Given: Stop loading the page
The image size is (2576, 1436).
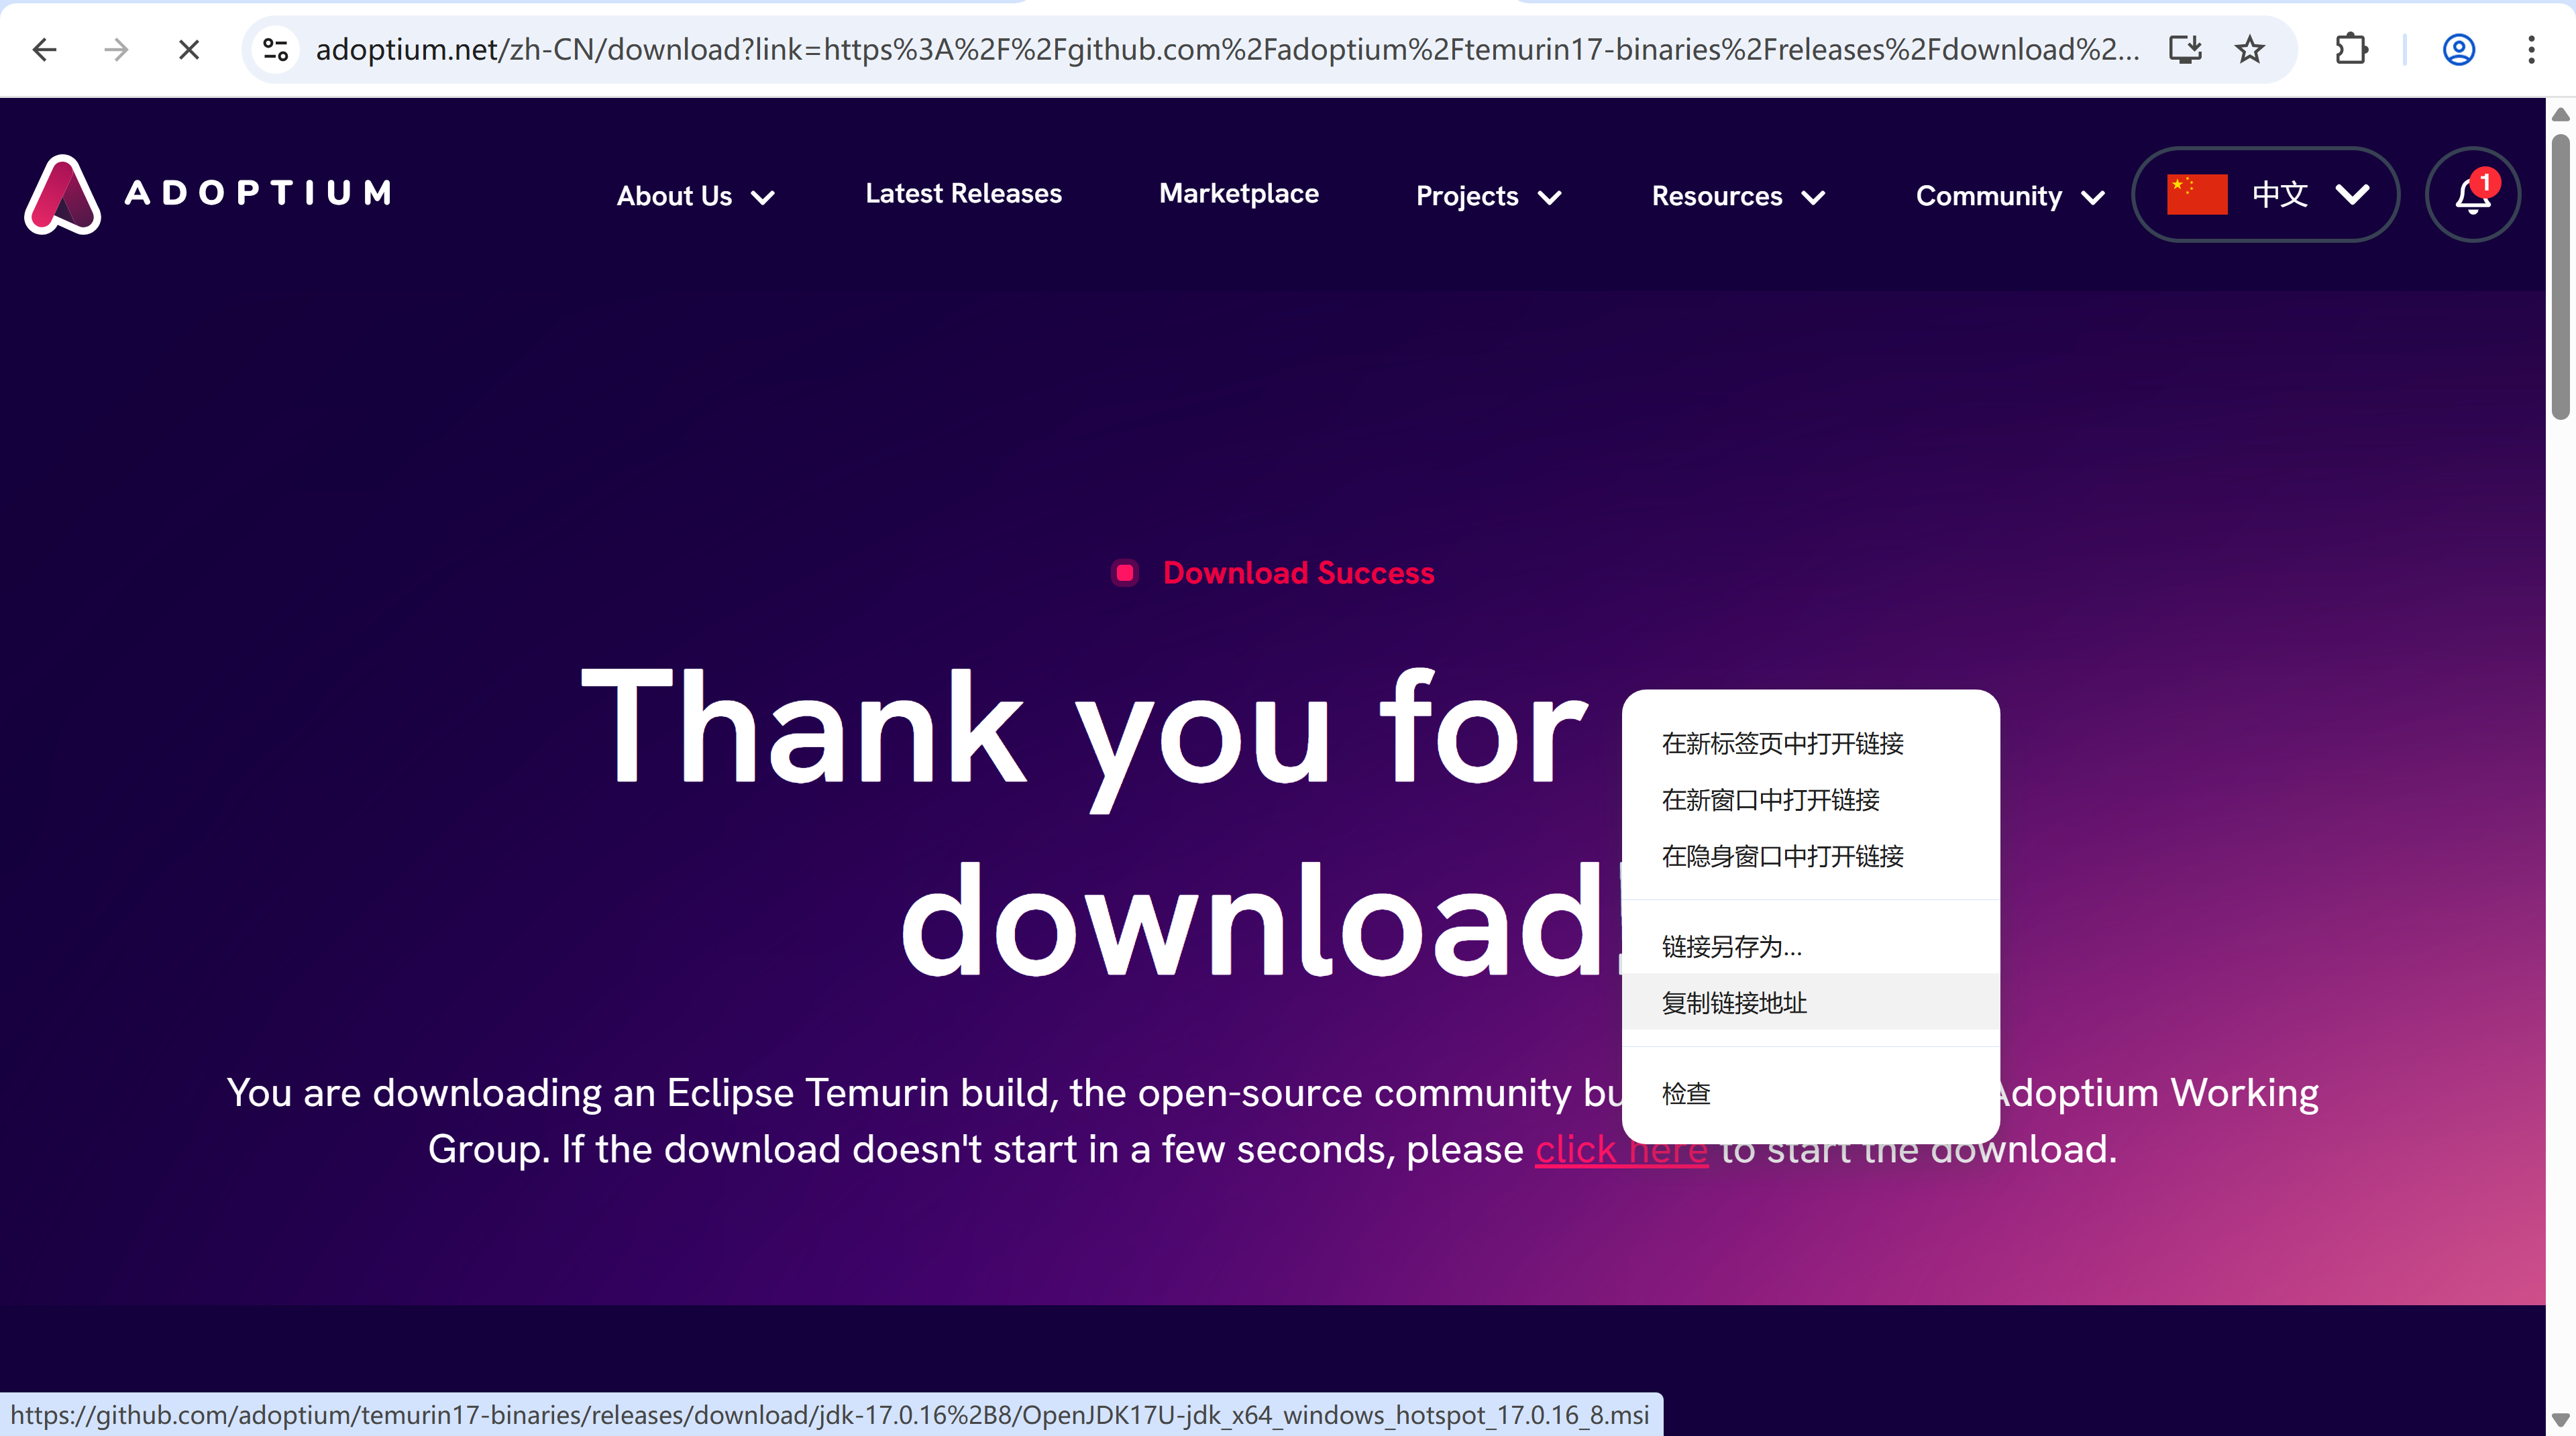Looking at the screenshot, I should 189,49.
